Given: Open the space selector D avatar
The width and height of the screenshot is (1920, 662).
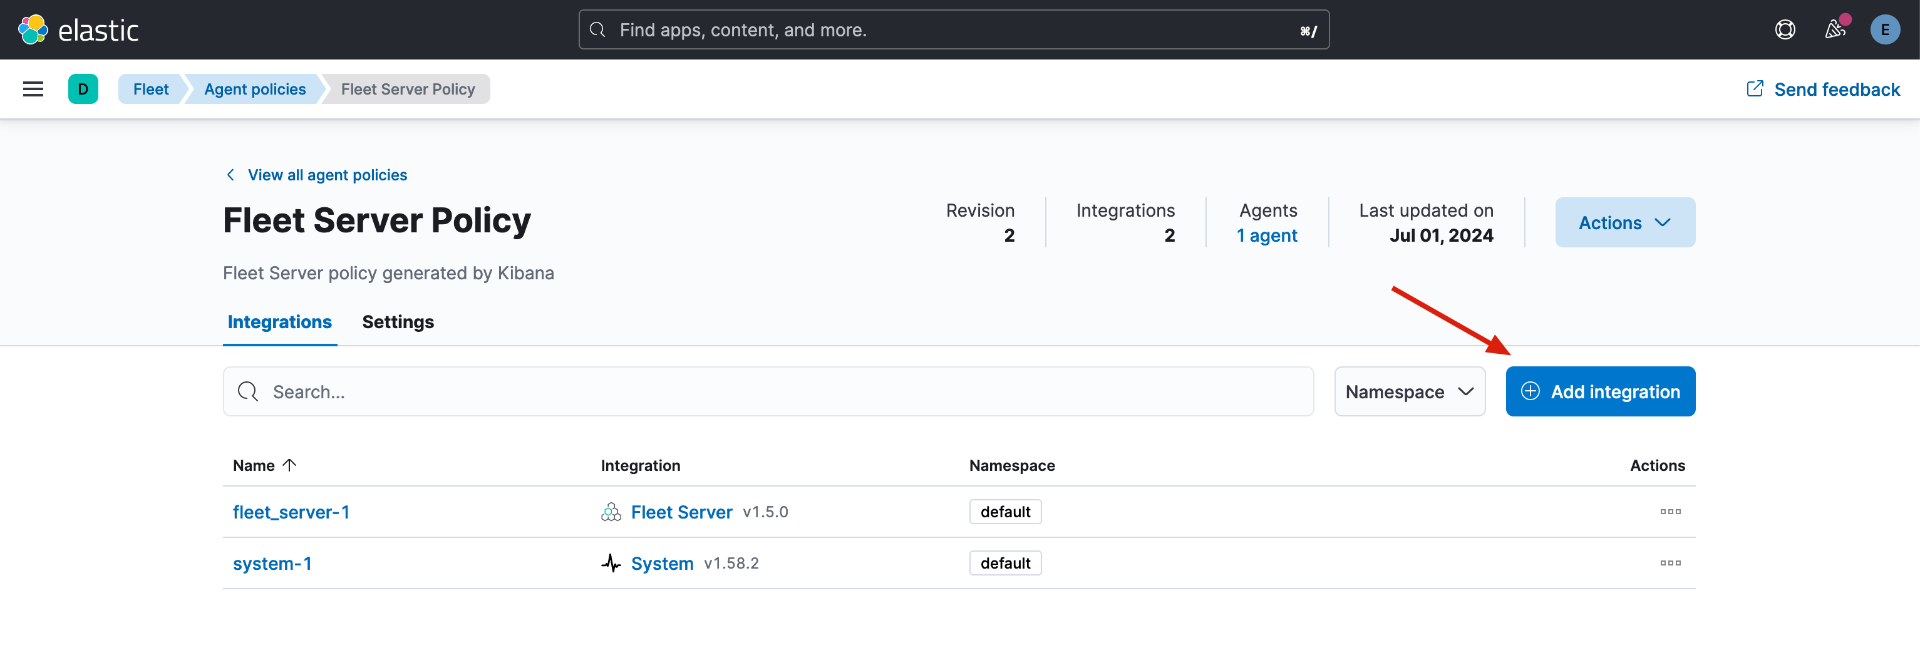Looking at the screenshot, I should (x=83, y=89).
